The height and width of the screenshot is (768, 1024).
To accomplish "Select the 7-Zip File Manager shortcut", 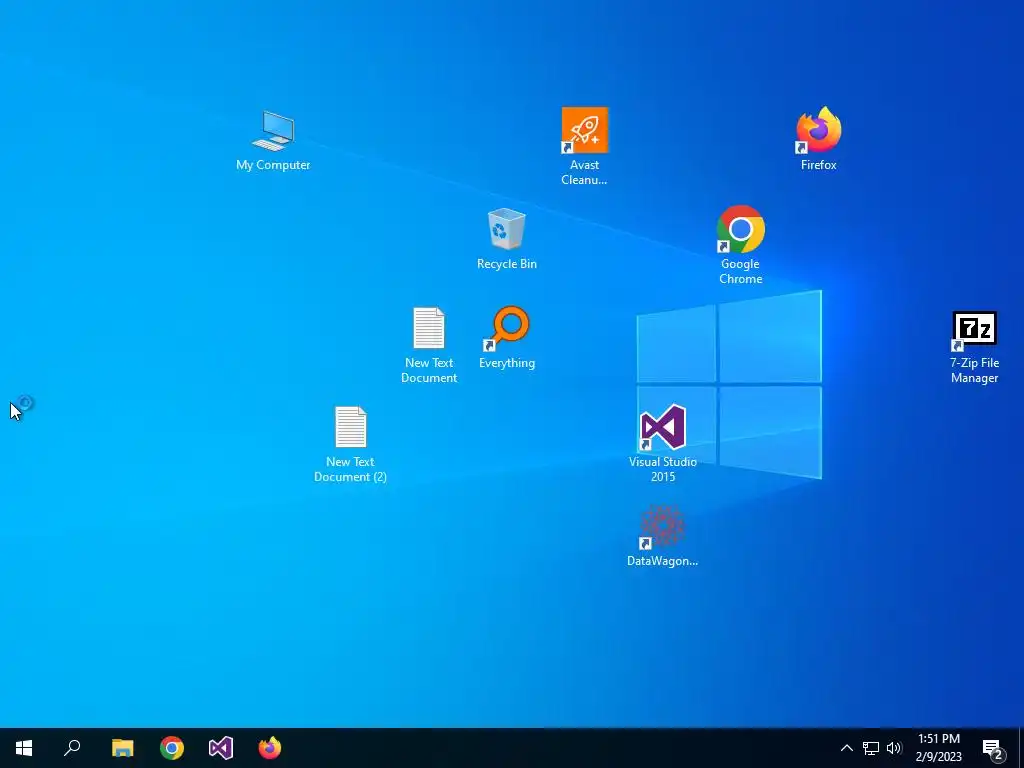I will click(x=974, y=347).
